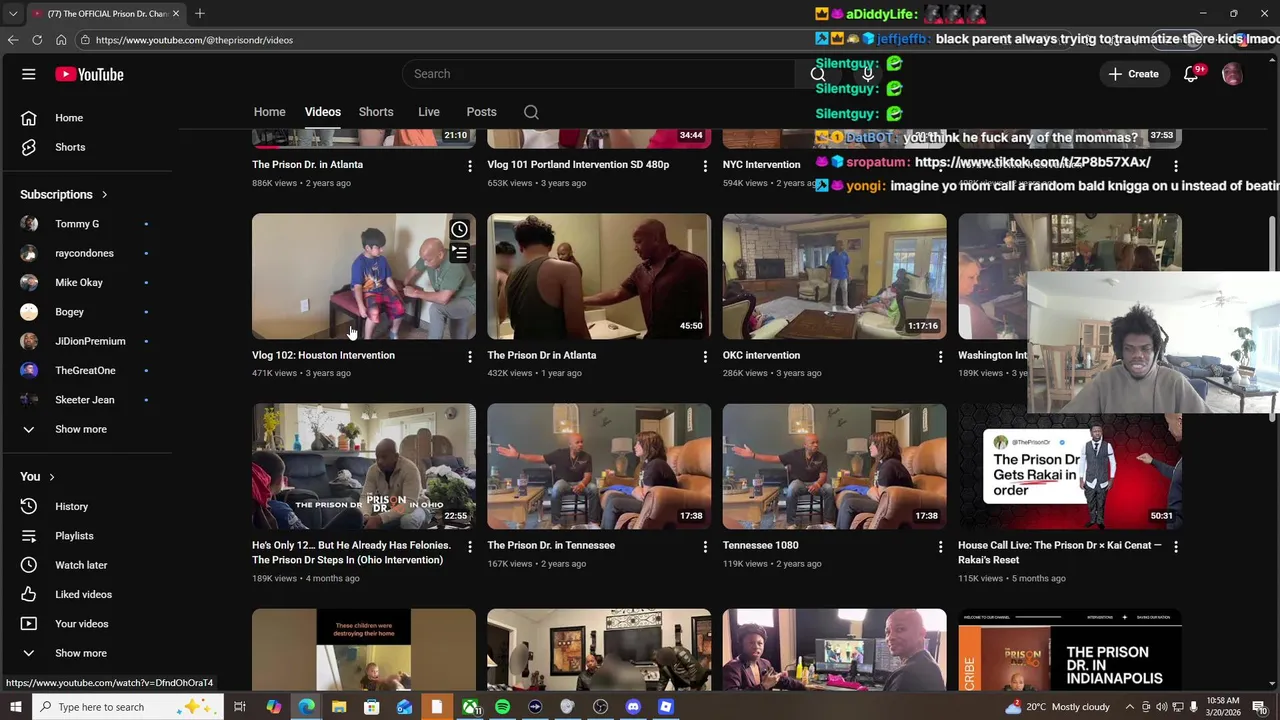Screen dimensions: 1280x720
Task: Click the browser address bar URL
Action: 194,40
